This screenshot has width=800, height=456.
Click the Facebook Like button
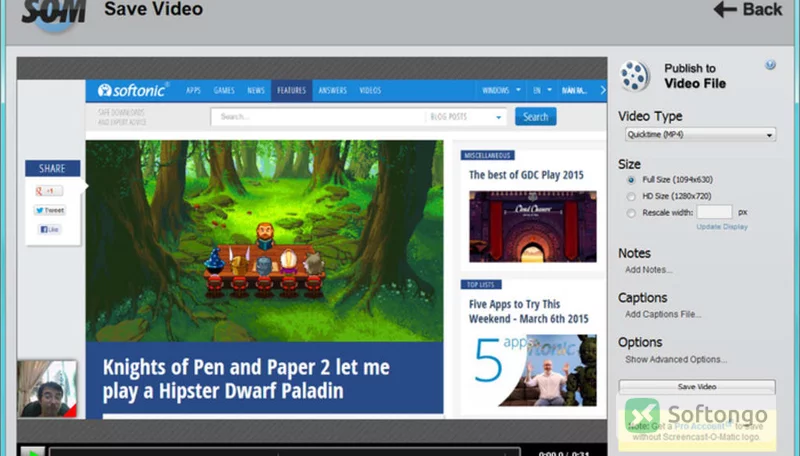pyautogui.click(x=49, y=230)
